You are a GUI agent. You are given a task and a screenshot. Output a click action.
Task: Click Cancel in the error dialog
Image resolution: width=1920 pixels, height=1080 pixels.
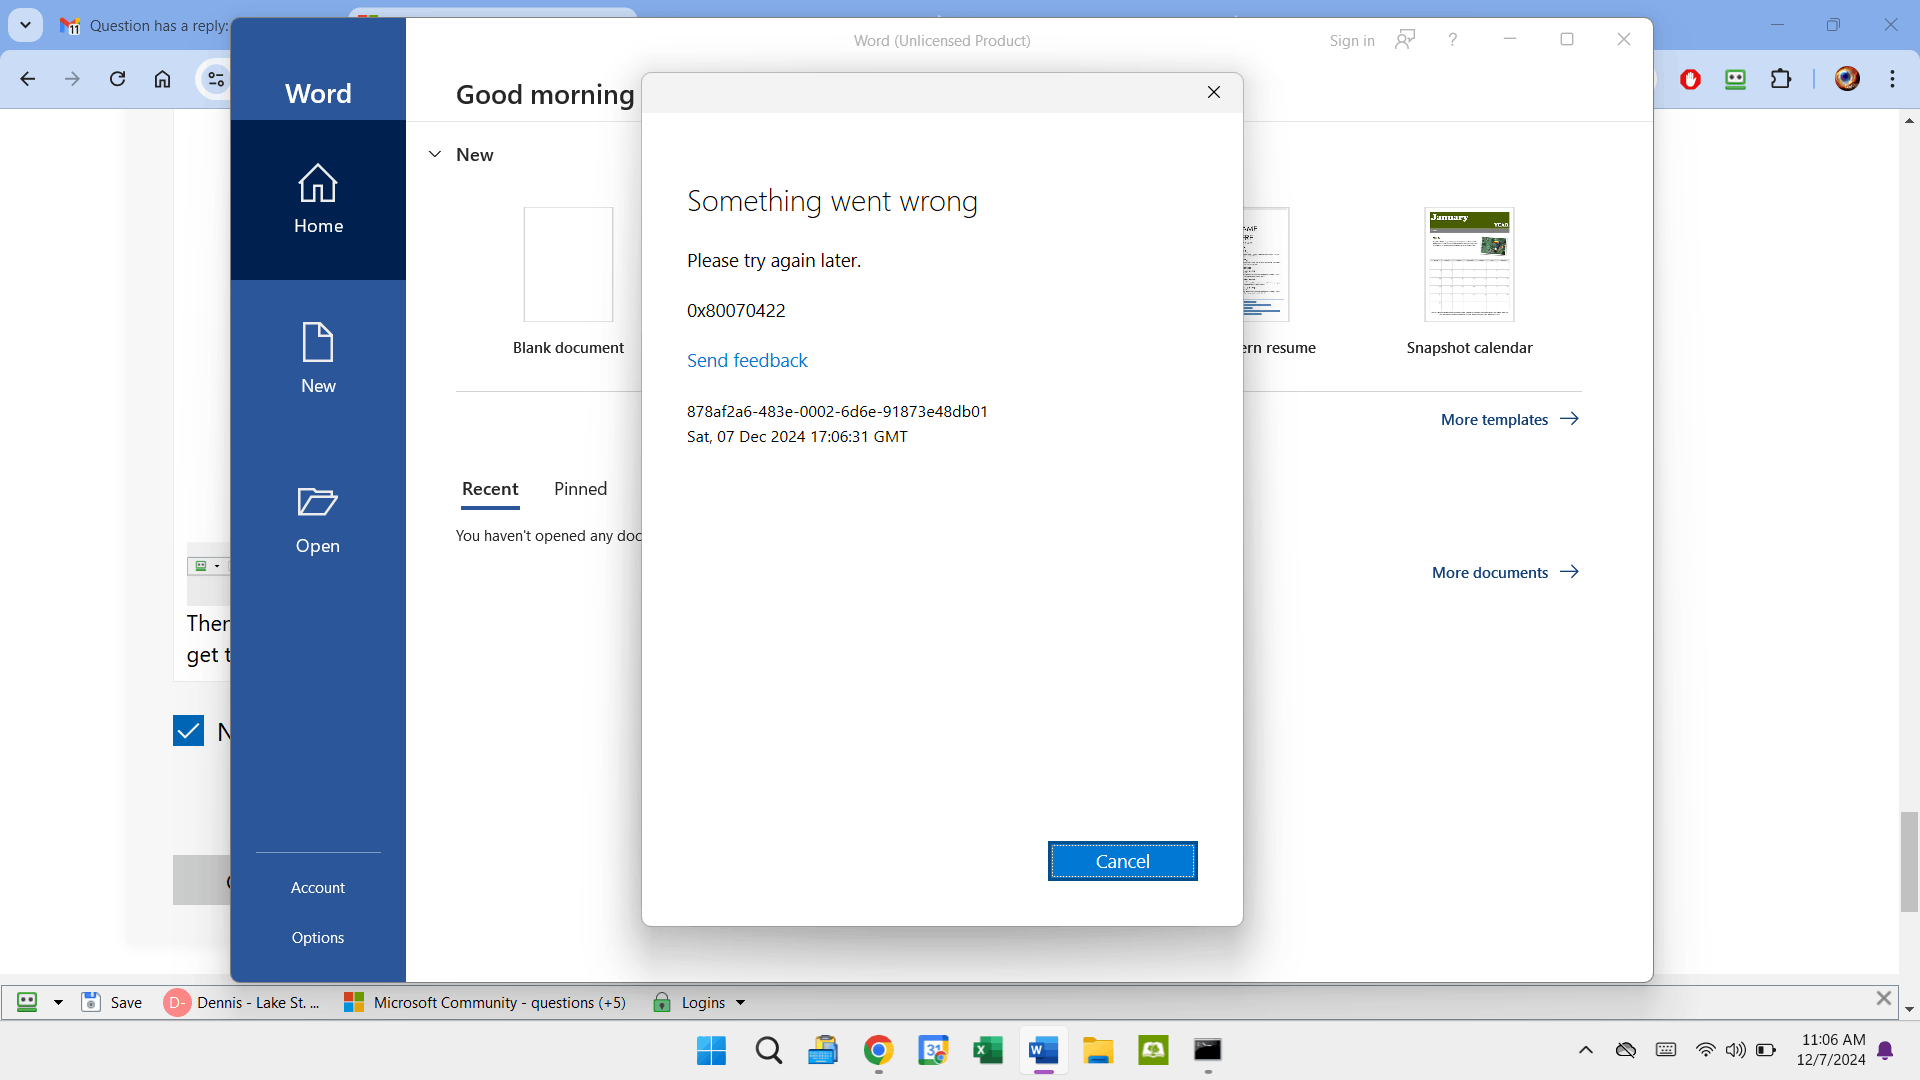coord(1122,861)
